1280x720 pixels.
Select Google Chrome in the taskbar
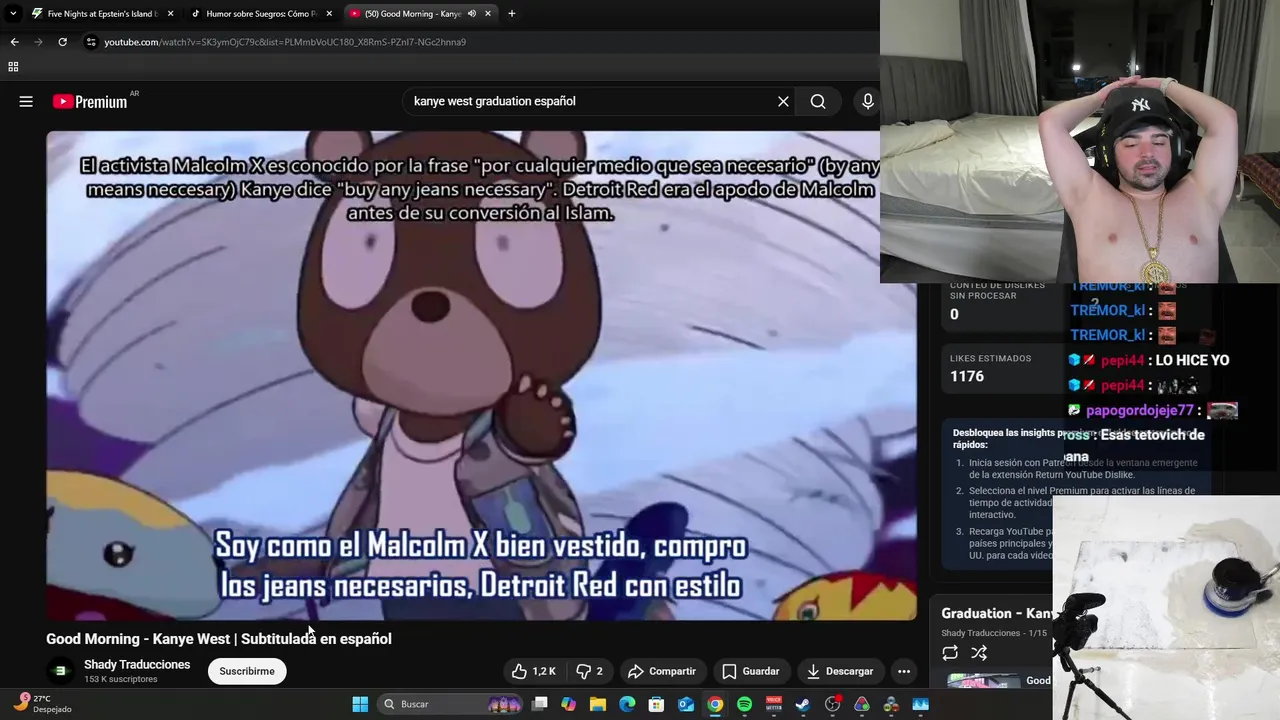tap(715, 704)
